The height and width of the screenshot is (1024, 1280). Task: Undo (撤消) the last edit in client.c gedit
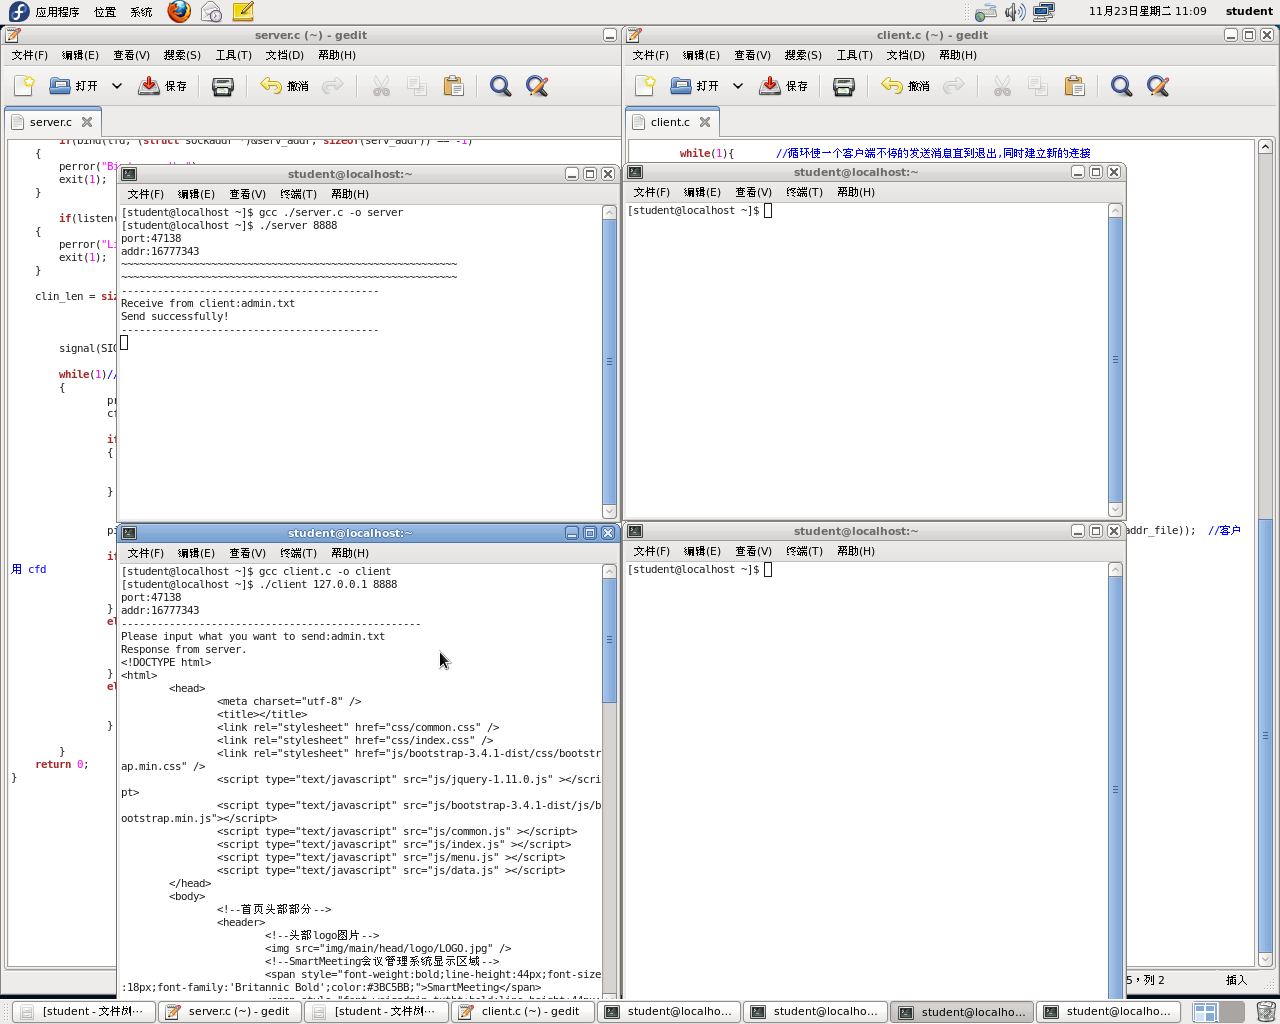906,86
